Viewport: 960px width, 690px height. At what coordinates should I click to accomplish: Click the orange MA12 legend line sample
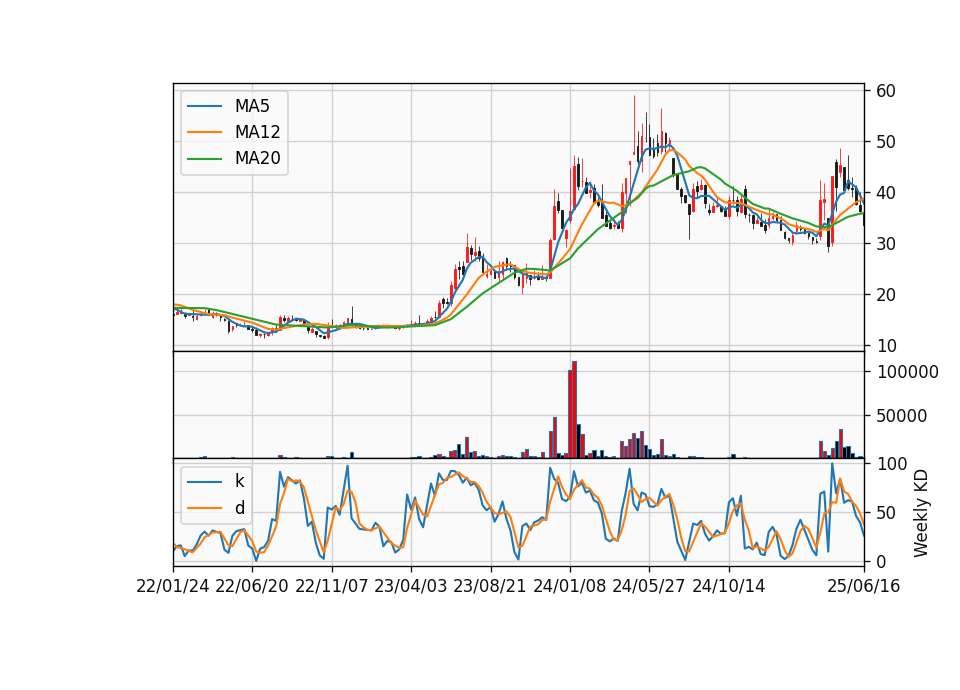pos(204,132)
